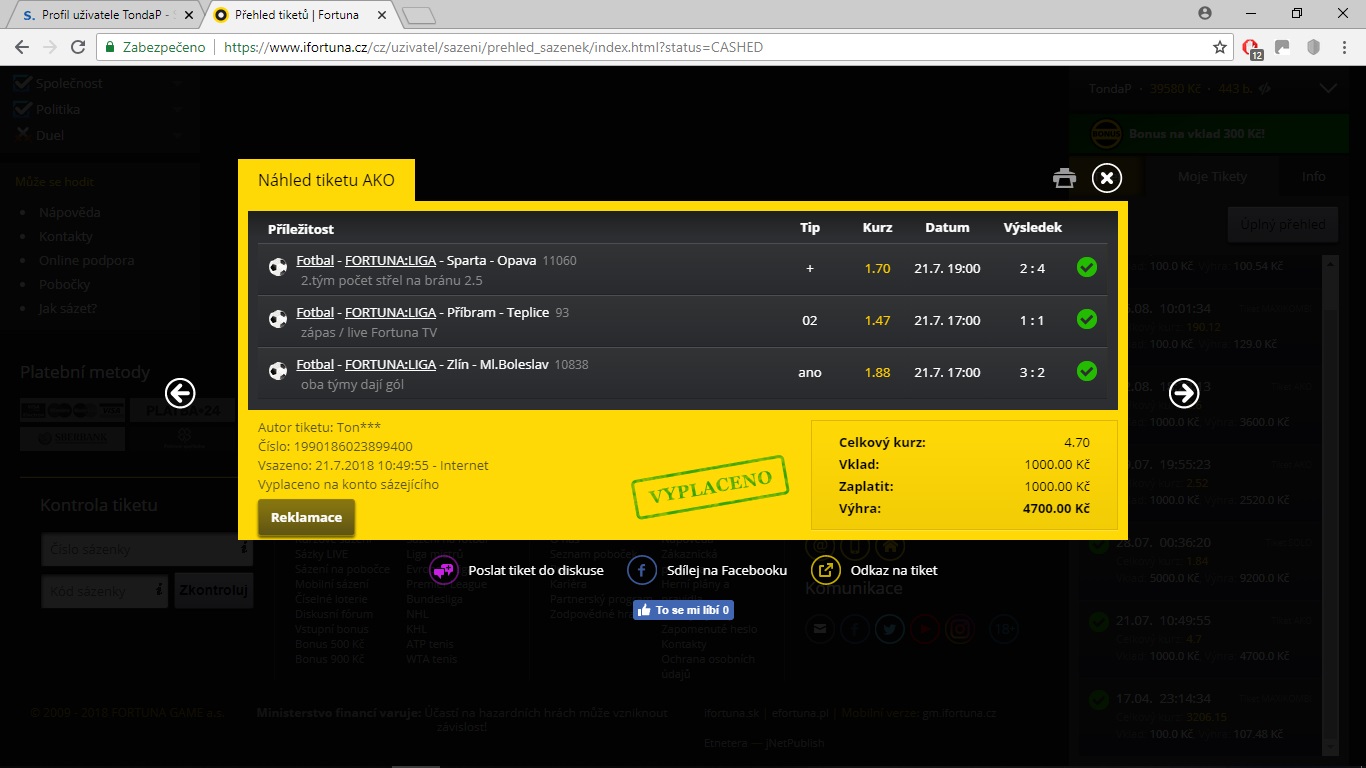Screen dimensions: 1366x768
Task: Reload the page with refresh icon
Action: point(78,47)
